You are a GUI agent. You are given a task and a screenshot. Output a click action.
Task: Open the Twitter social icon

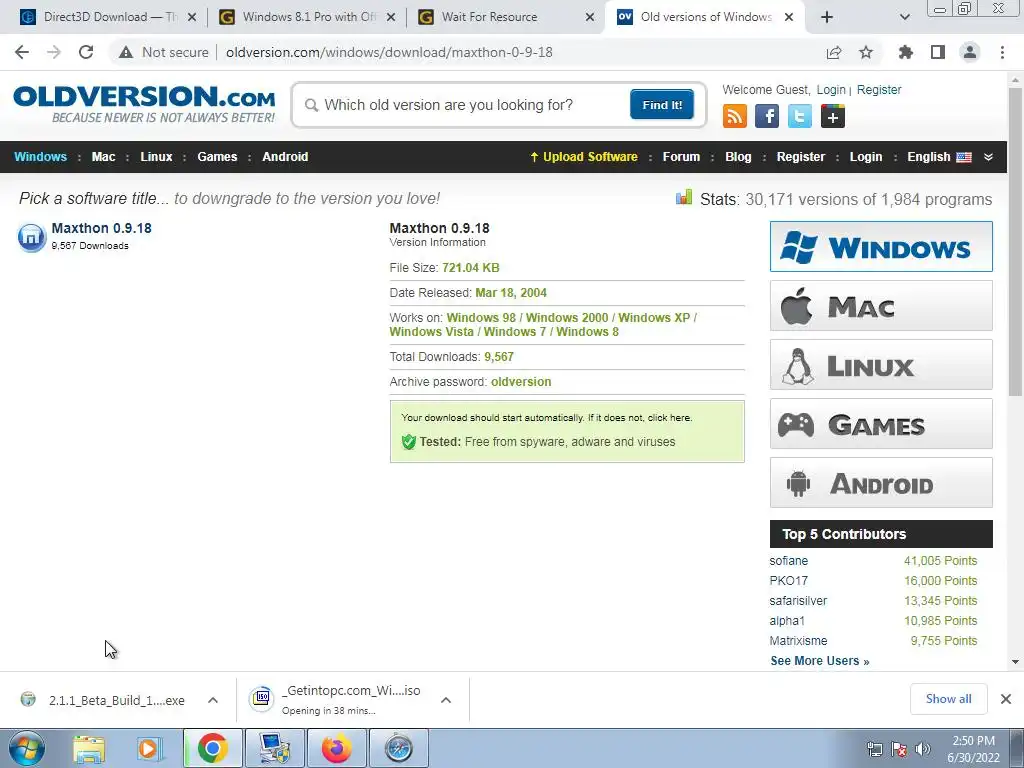[x=800, y=117]
